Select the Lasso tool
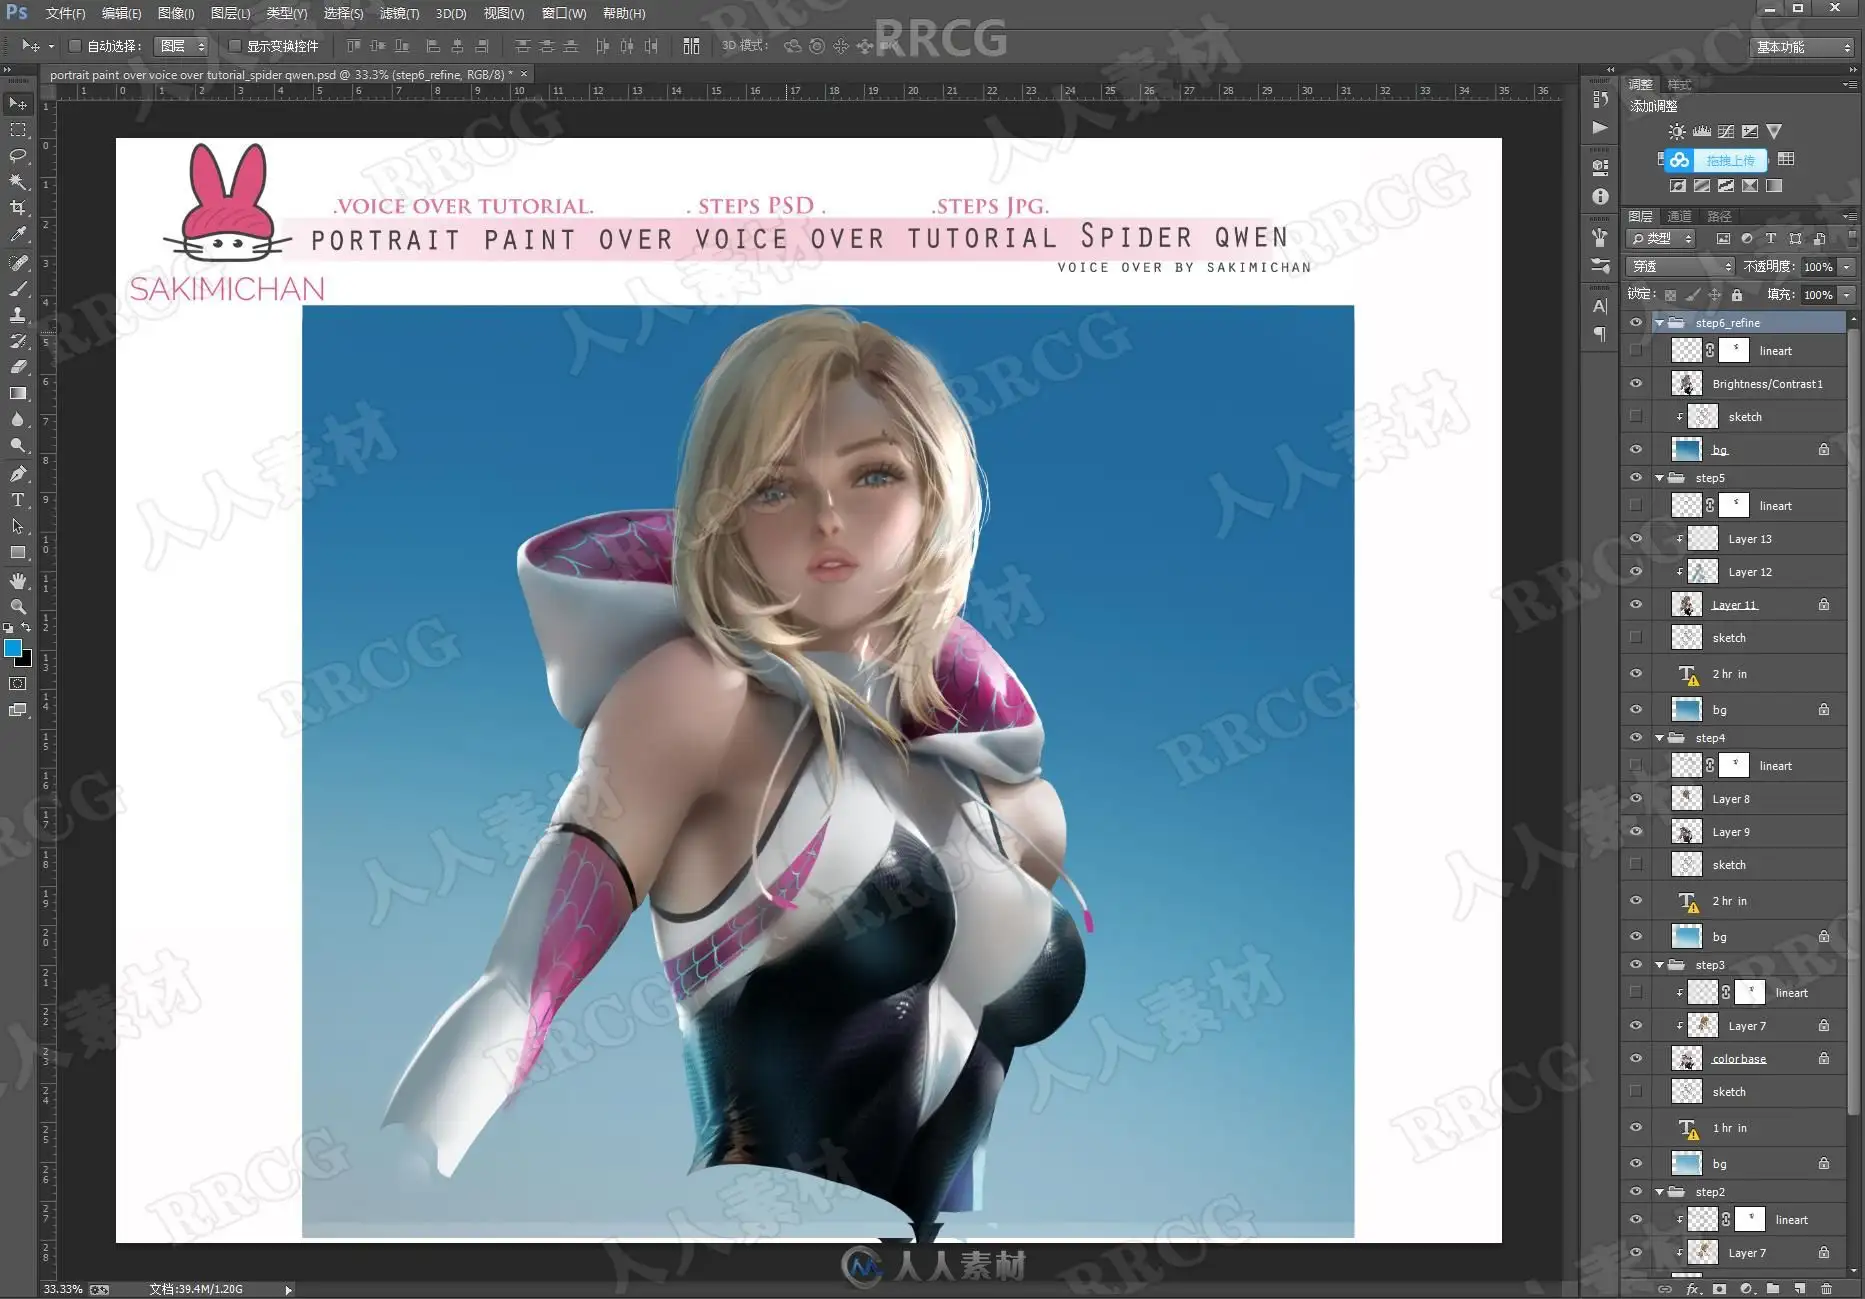This screenshot has height=1299, width=1865. 18,156
